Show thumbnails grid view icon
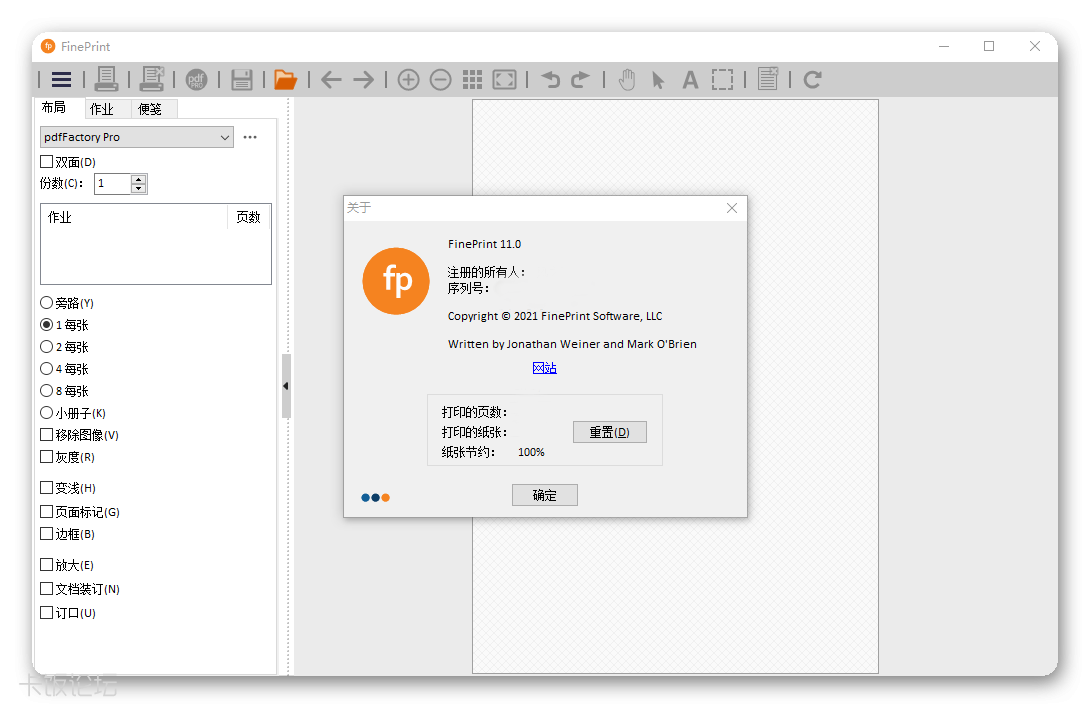Viewport: 1090px width, 708px height. click(x=472, y=80)
